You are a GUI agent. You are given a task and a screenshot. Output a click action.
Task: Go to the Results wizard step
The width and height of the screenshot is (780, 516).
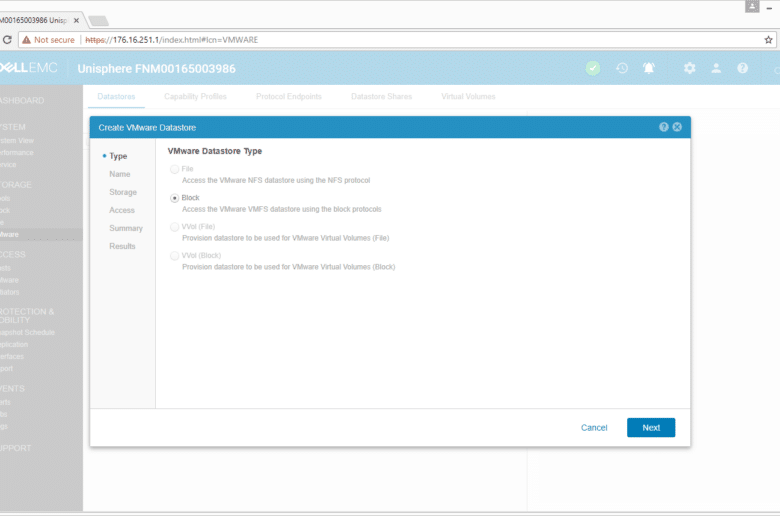[x=122, y=246]
